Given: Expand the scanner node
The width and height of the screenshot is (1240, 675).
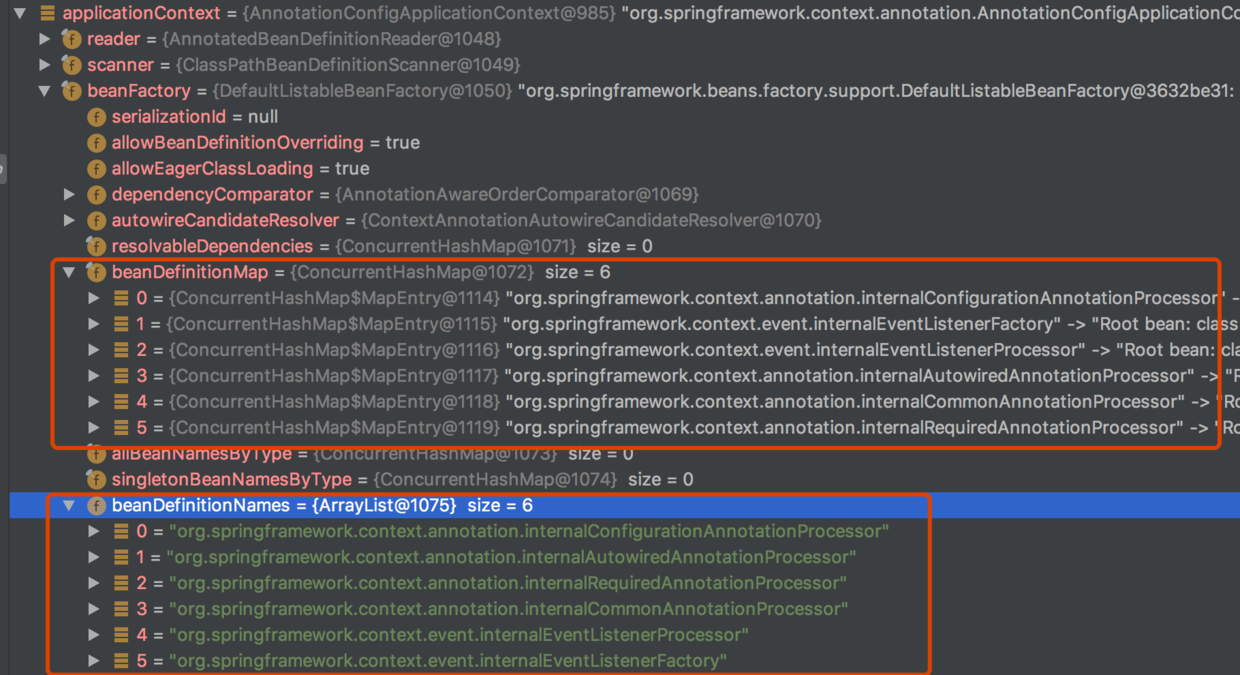Looking at the screenshot, I should [44, 65].
